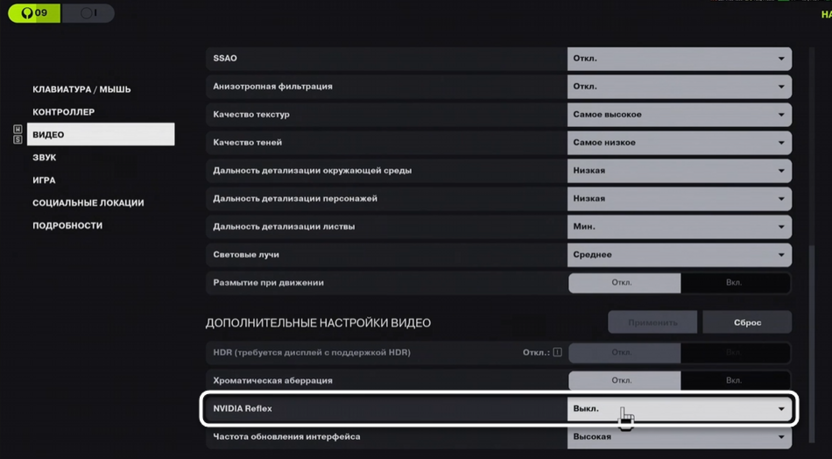Set Размытие при движении to Вкл.
This screenshot has width=832, height=459.
coord(735,283)
